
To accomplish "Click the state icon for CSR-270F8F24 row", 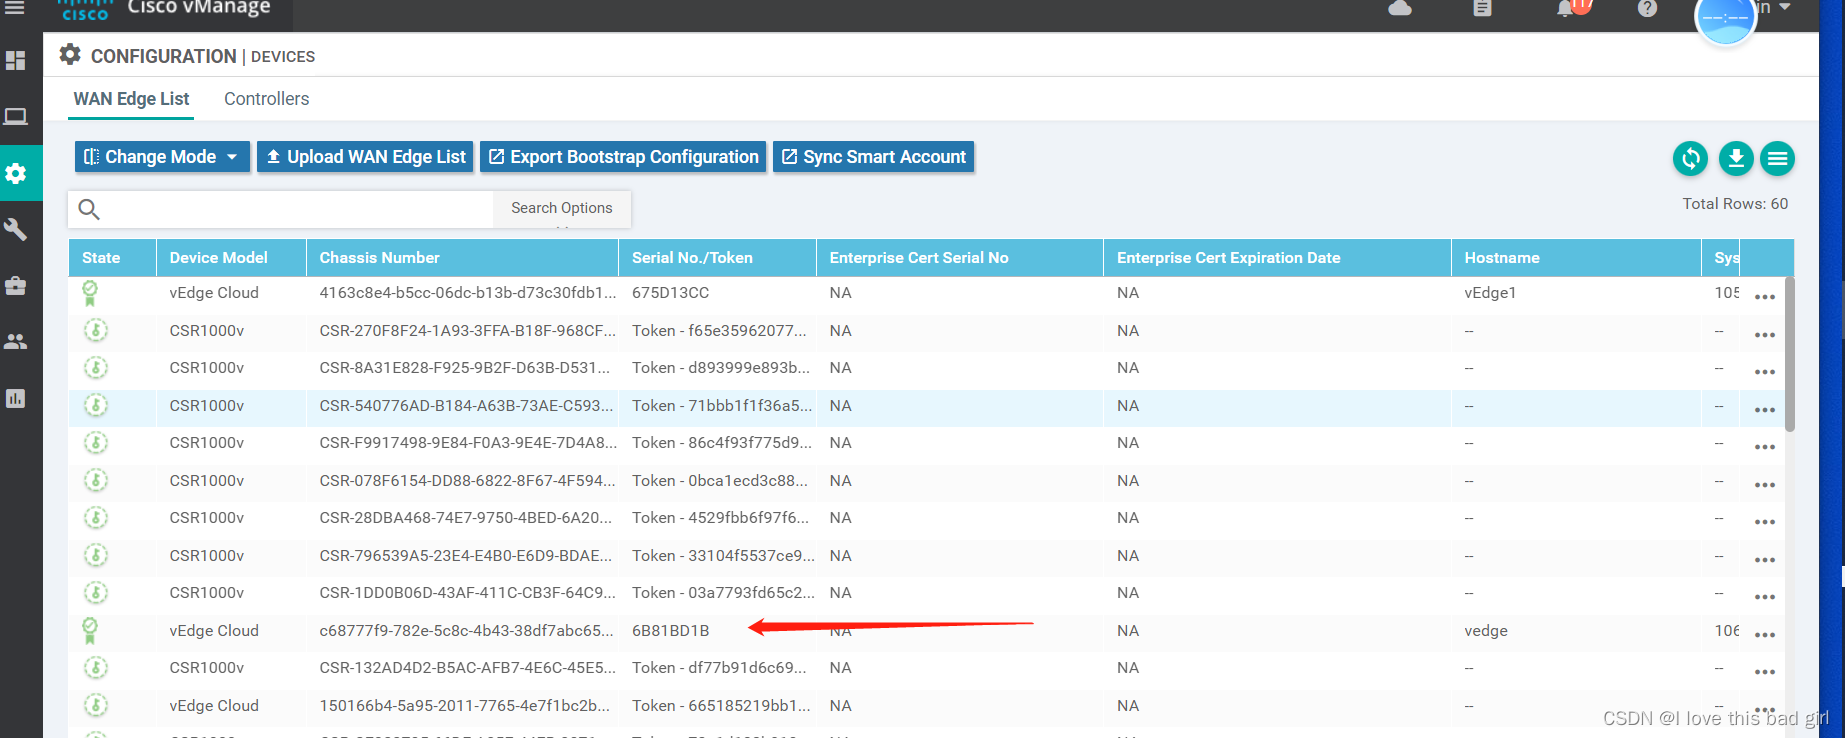I will [96, 330].
